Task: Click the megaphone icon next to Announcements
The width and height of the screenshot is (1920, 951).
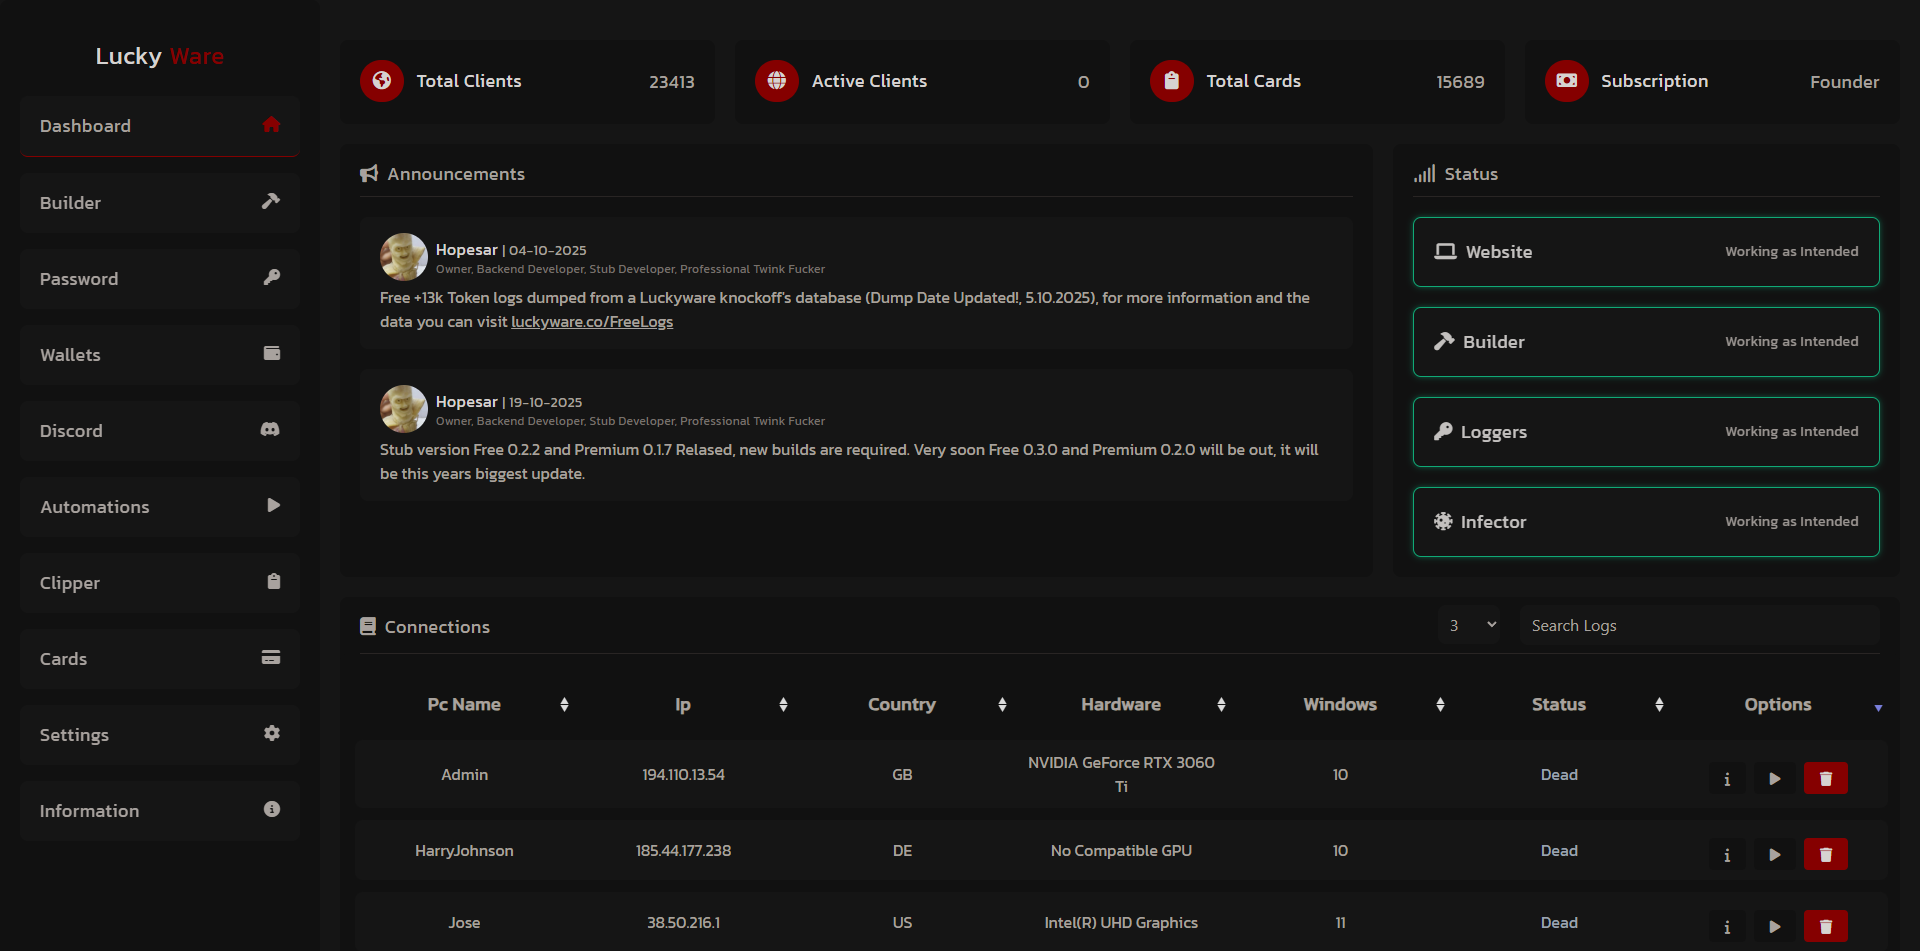Action: pyautogui.click(x=369, y=174)
